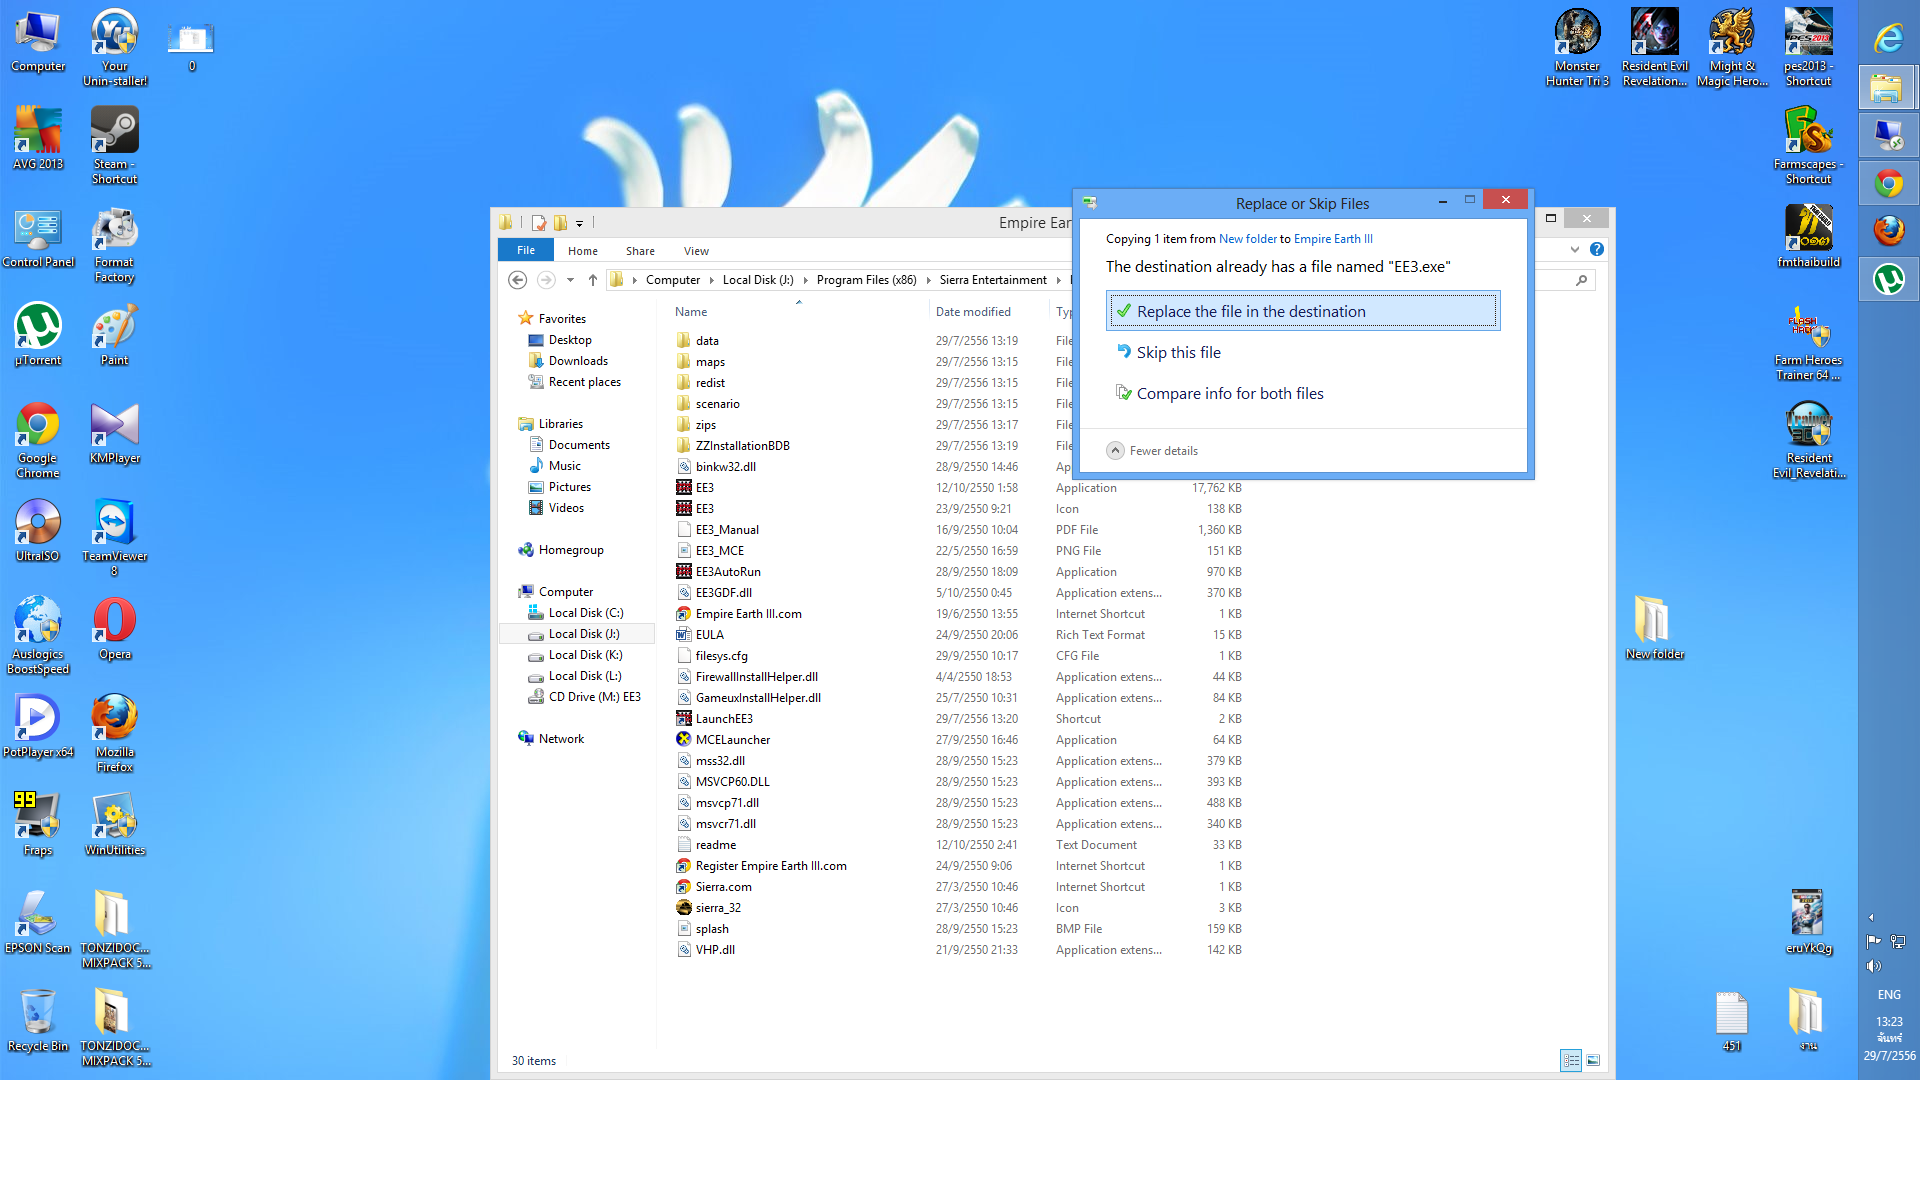Open Google Chrome from right taskbar
Image resolution: width=1920 pixels, height=1200 pixels.
(1888, 184)
